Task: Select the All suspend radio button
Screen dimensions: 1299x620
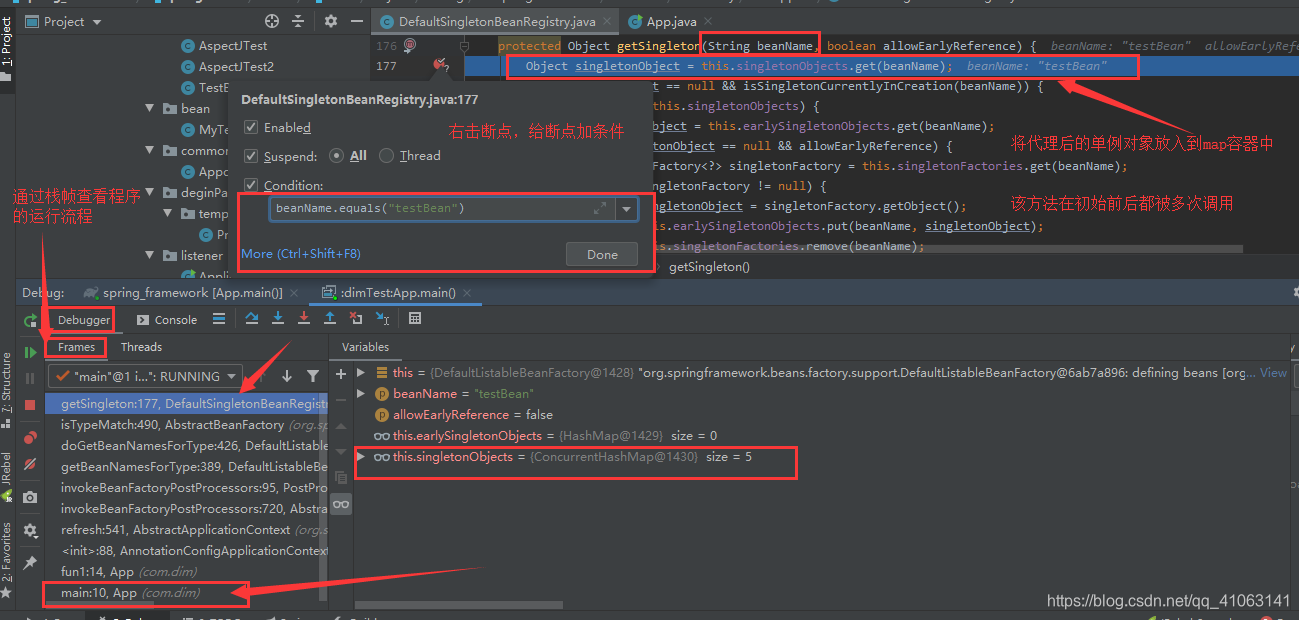Action: [336, 156]
